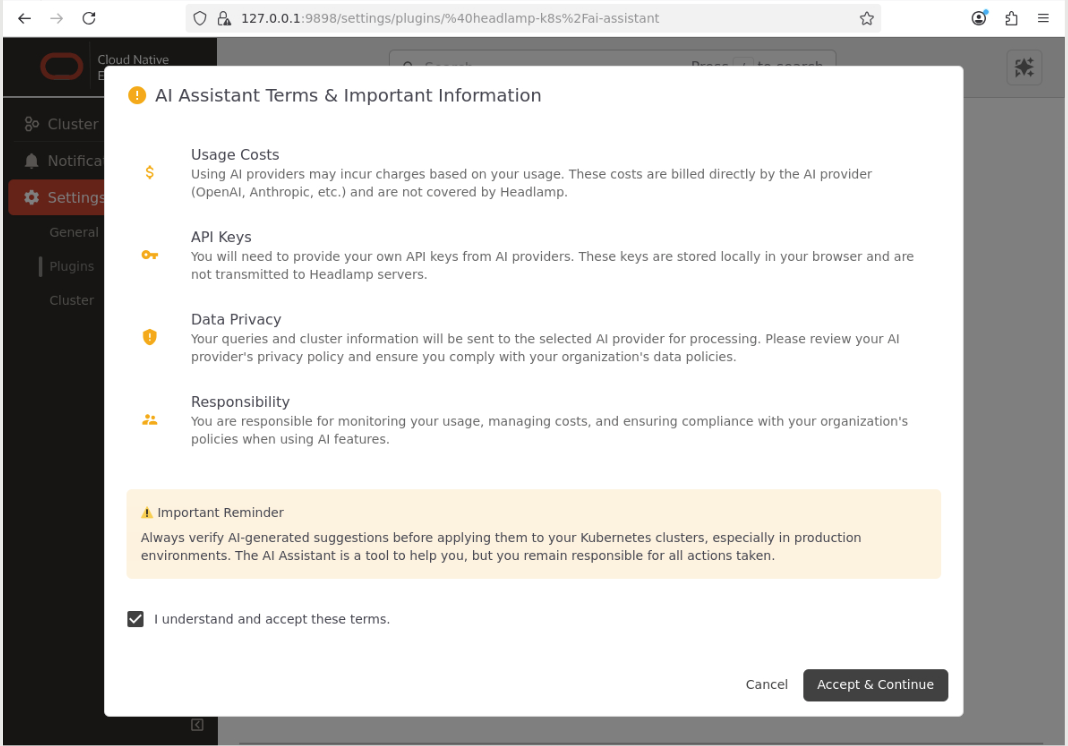Select Plugins under Settings
1068x746 pixels.
[71, 266]
